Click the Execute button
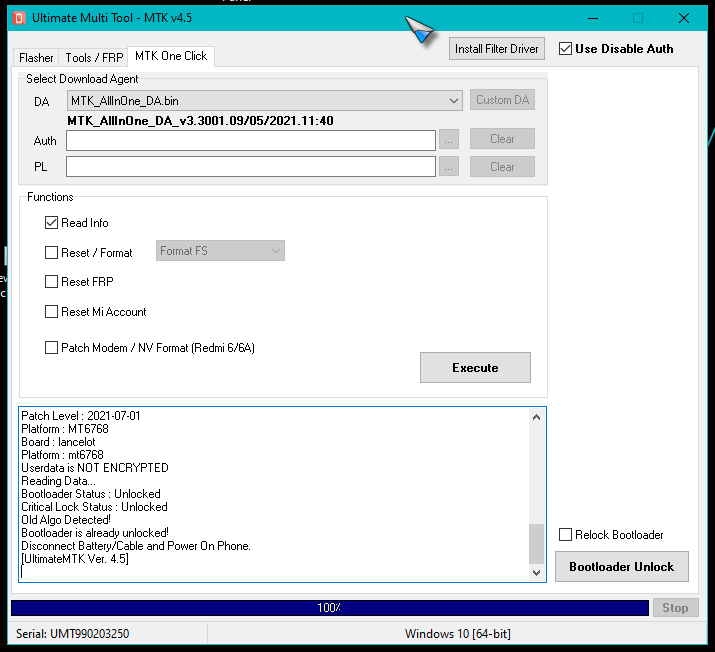 coord(475,367)
